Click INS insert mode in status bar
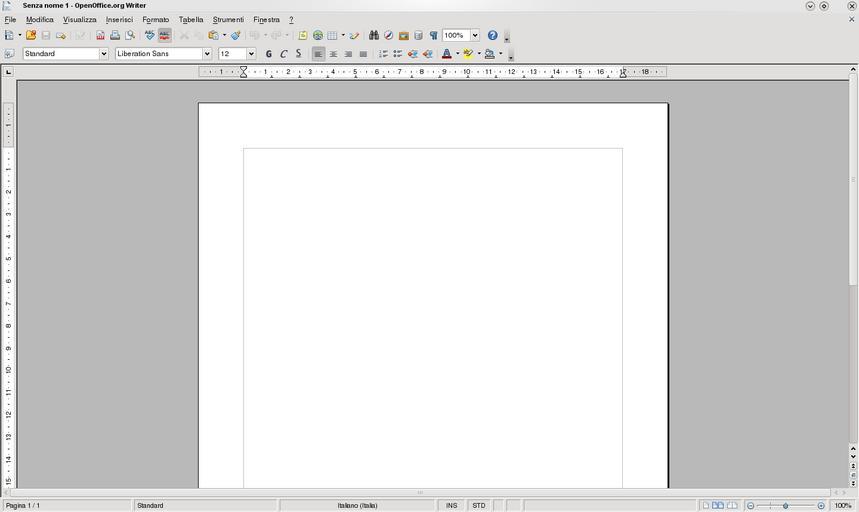The image size is (859, 512). tap(452, 506)
